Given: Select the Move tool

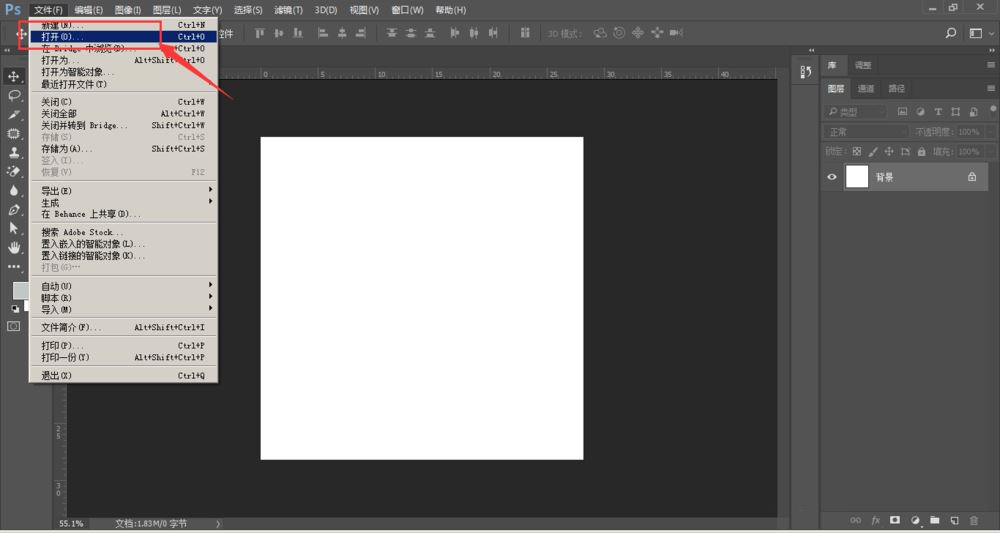Looking at the screenshot, I should click(13, 77).
